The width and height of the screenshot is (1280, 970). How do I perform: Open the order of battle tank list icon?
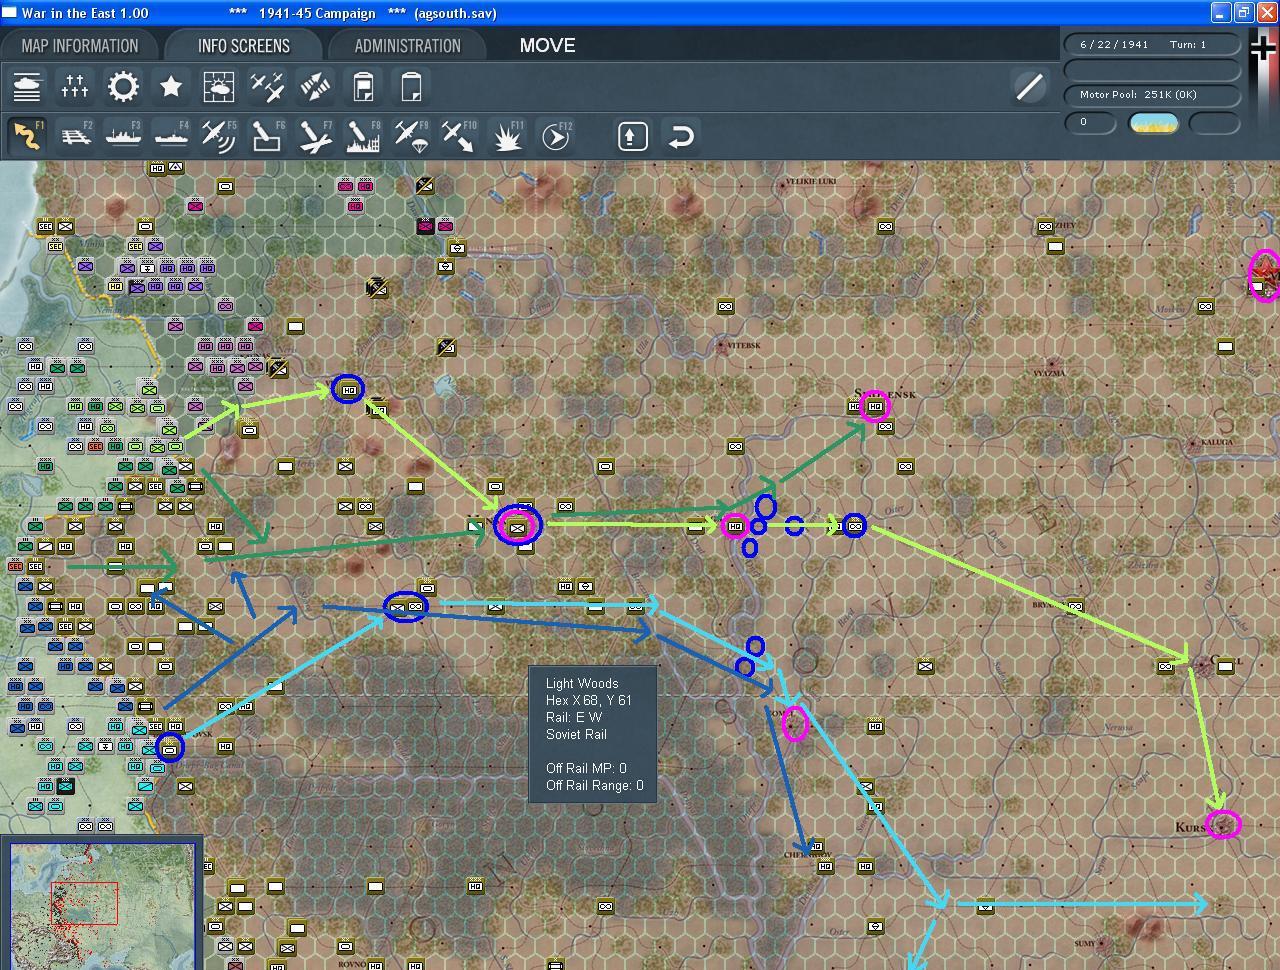[x=27, y=87]
